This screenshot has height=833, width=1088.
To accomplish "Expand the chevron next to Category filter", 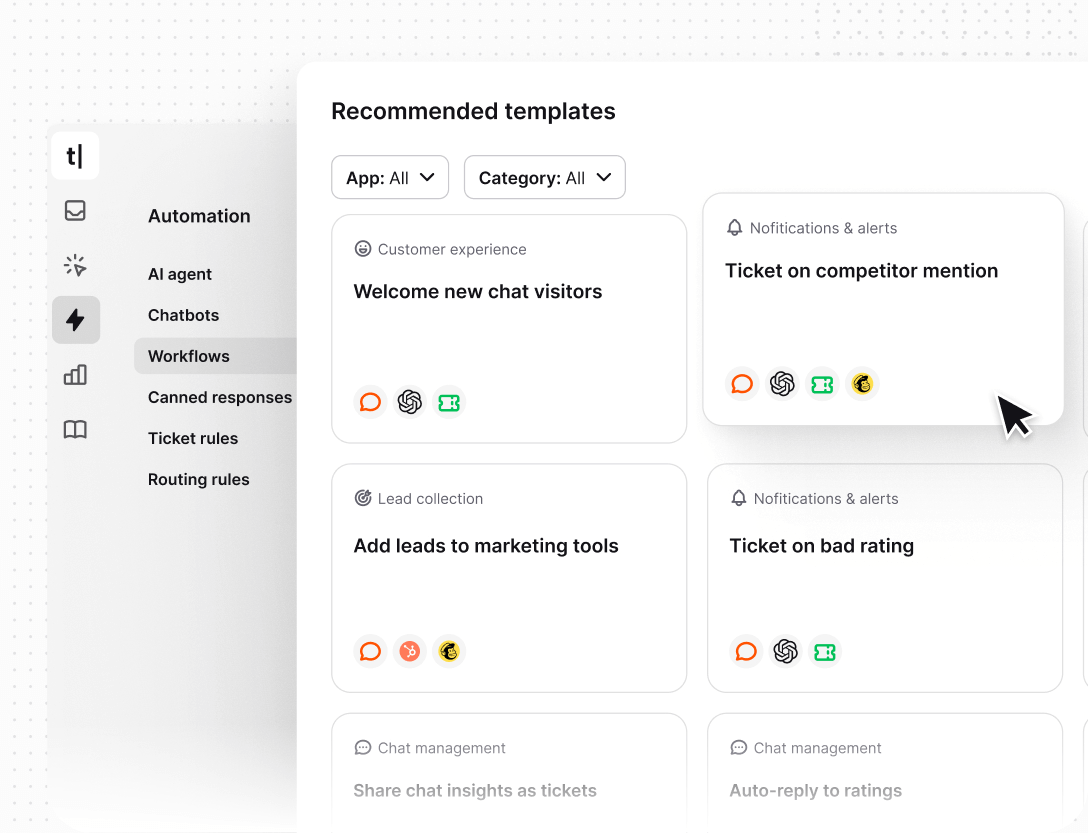I will point(603,176).
